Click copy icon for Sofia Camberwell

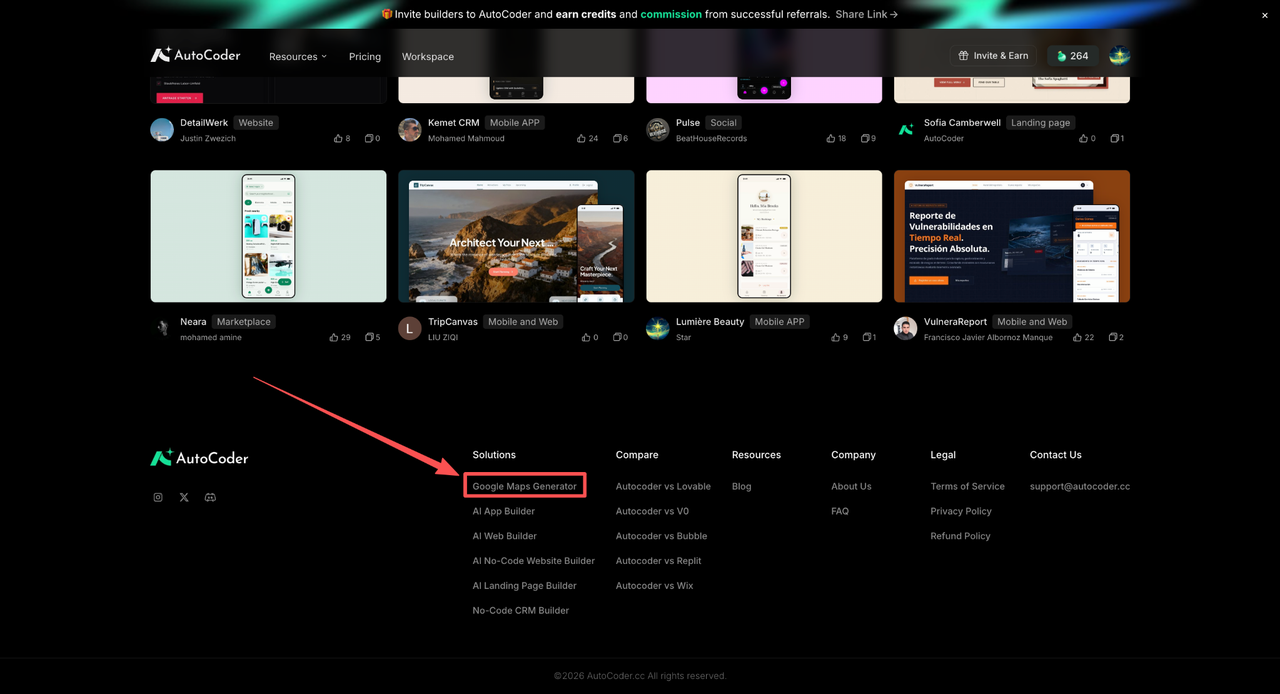point(1116,138)
